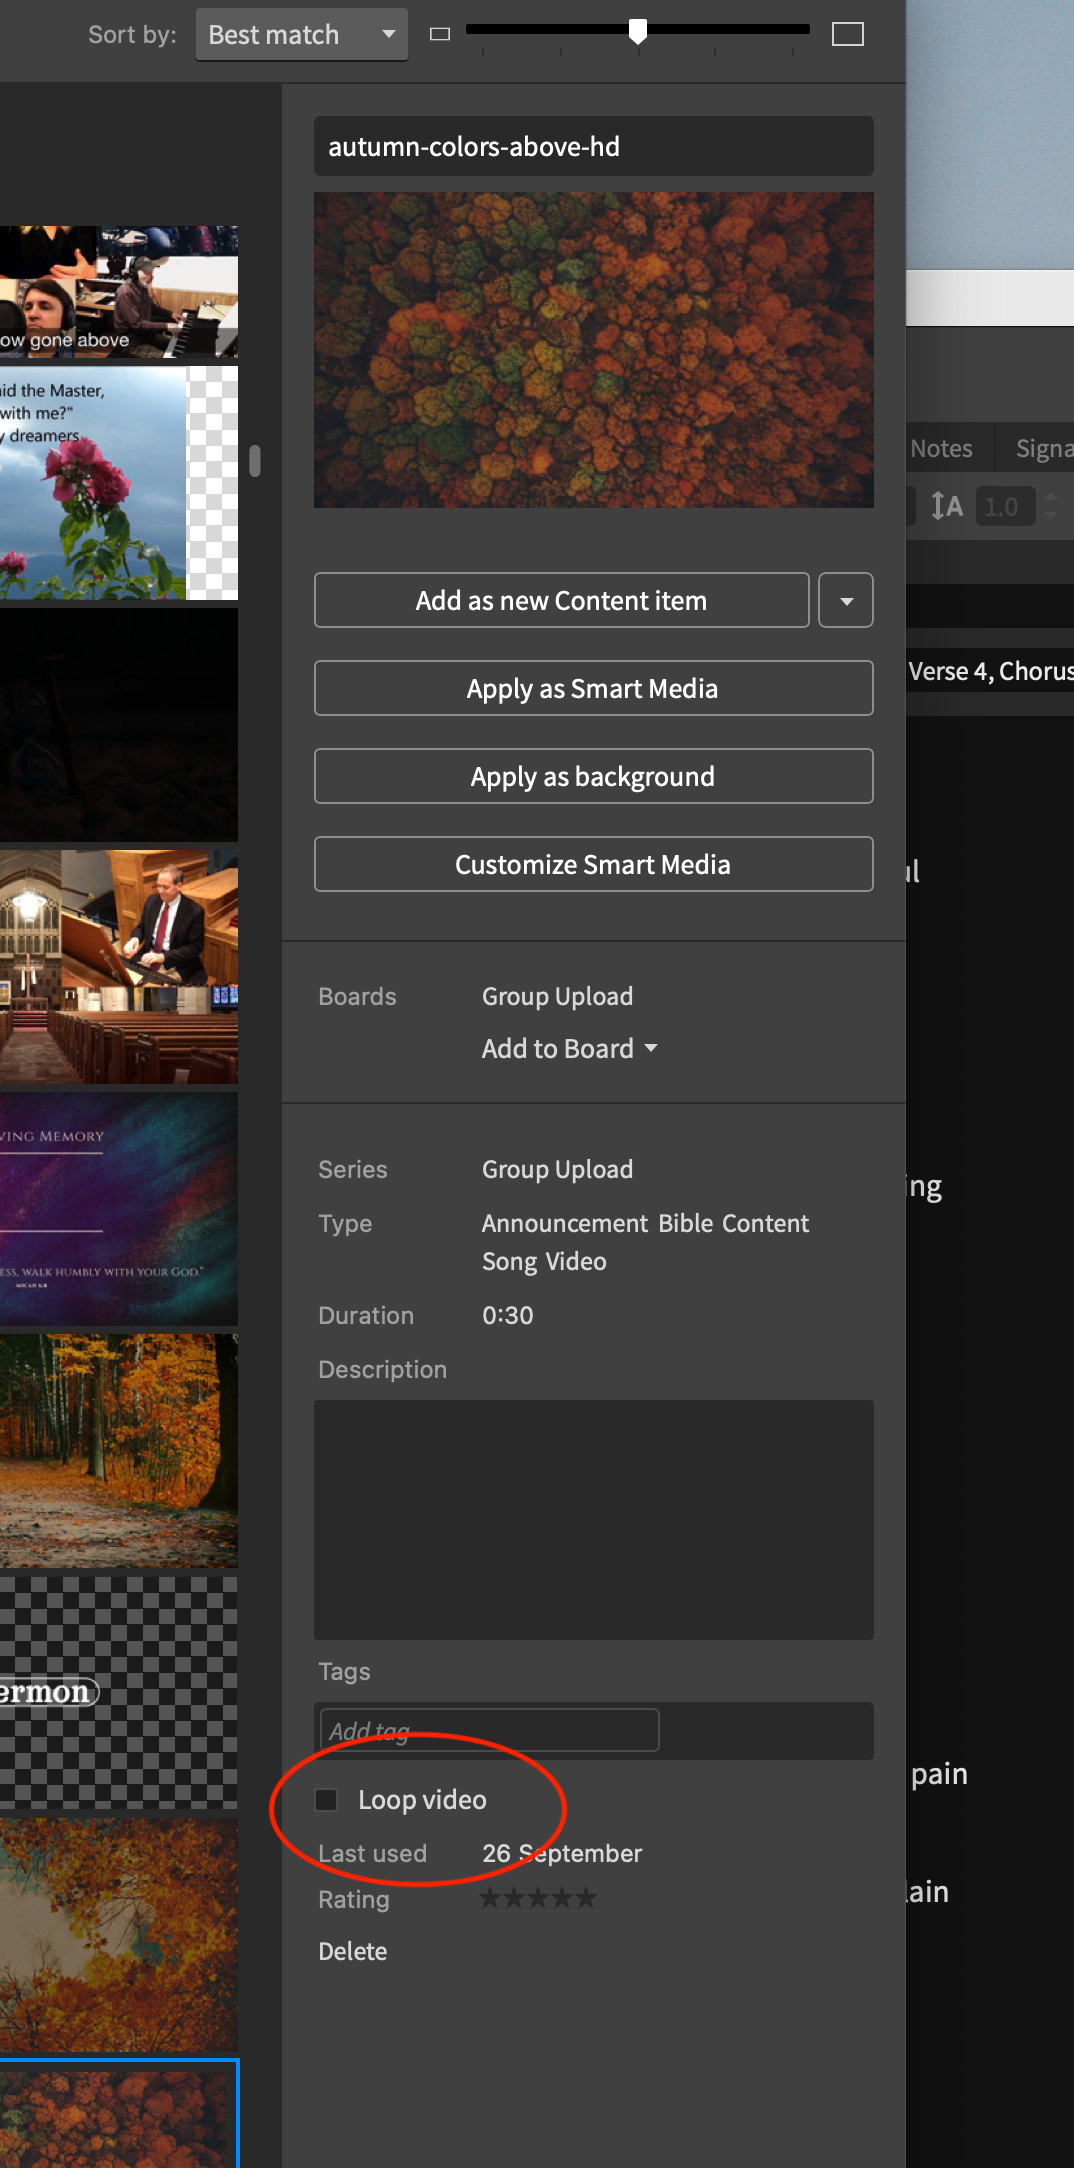Click Add as new Content item button
1074x2168 pixels.
(x=561, y=601)
